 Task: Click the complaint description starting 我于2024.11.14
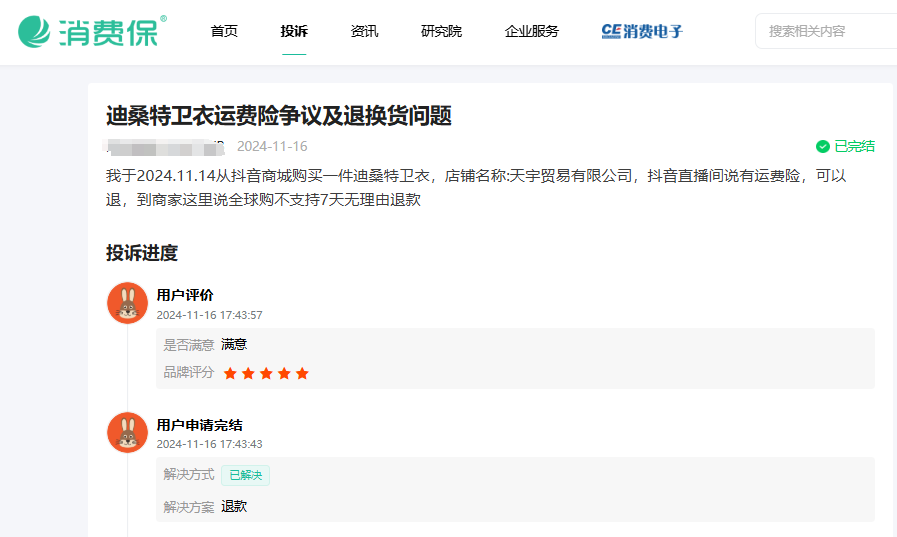click(x=476, y=188)
